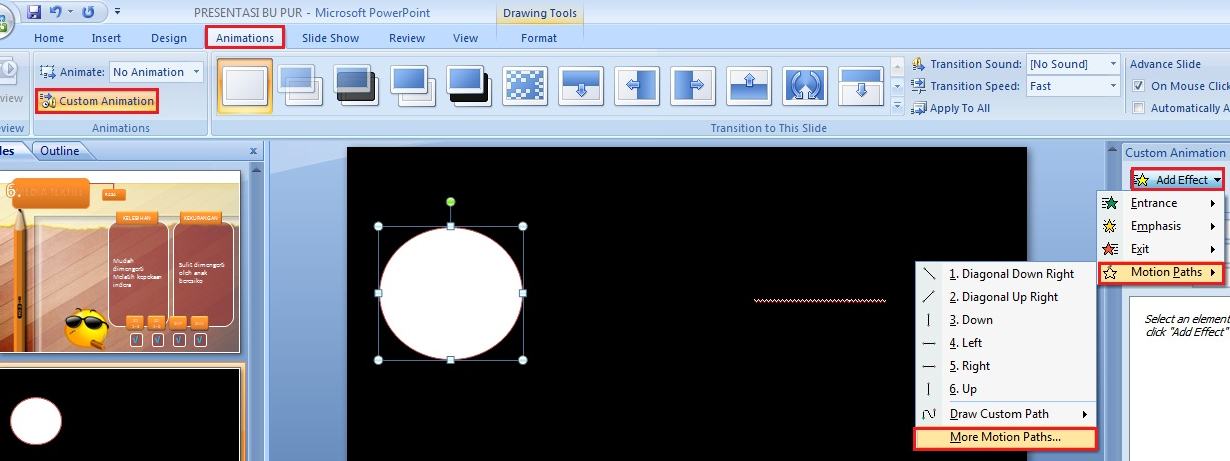
Task: Apply the Wipe Up transition thumbnail
Action: (x=748, y=86)
